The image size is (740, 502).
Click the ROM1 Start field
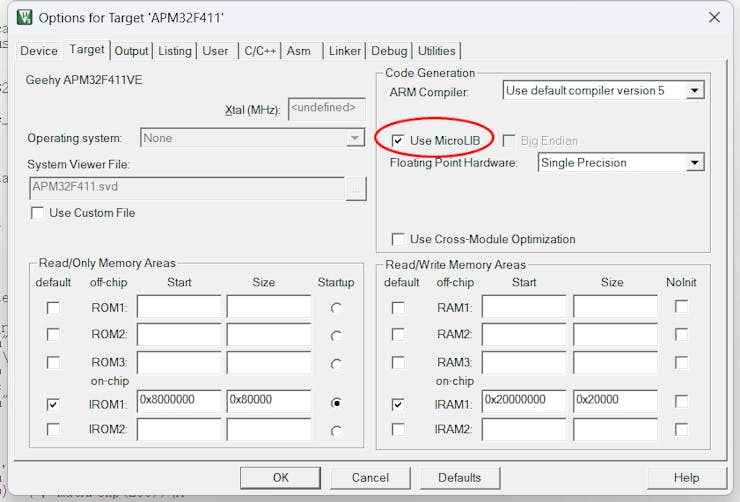click(179, 306)
